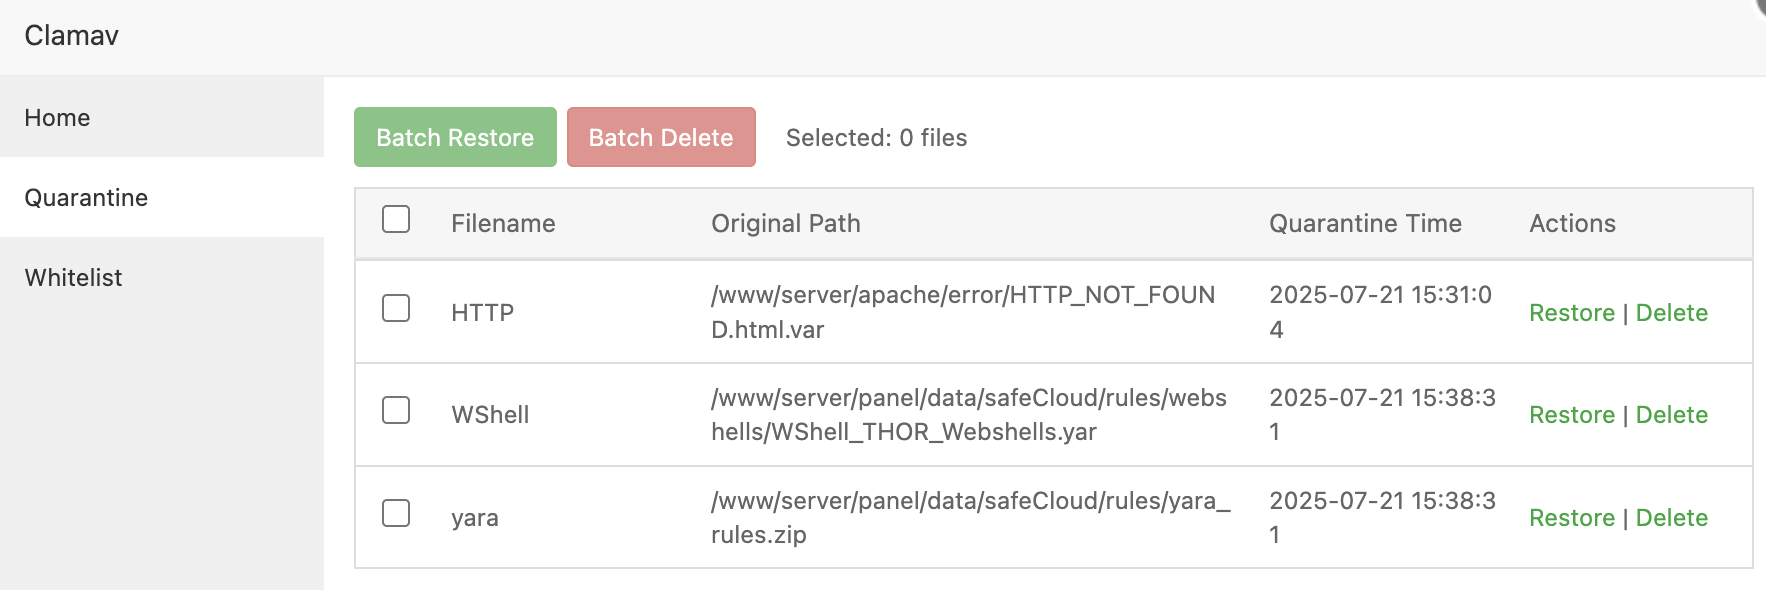Delete the HTTP quarantined file
Viewport: 1766px width, 590px height.
click(1671, 313)
